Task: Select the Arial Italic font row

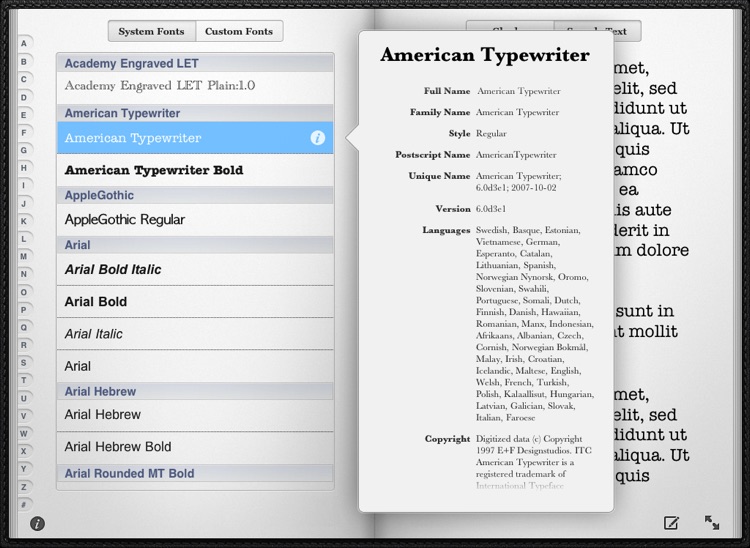Action: click(195, 334)
